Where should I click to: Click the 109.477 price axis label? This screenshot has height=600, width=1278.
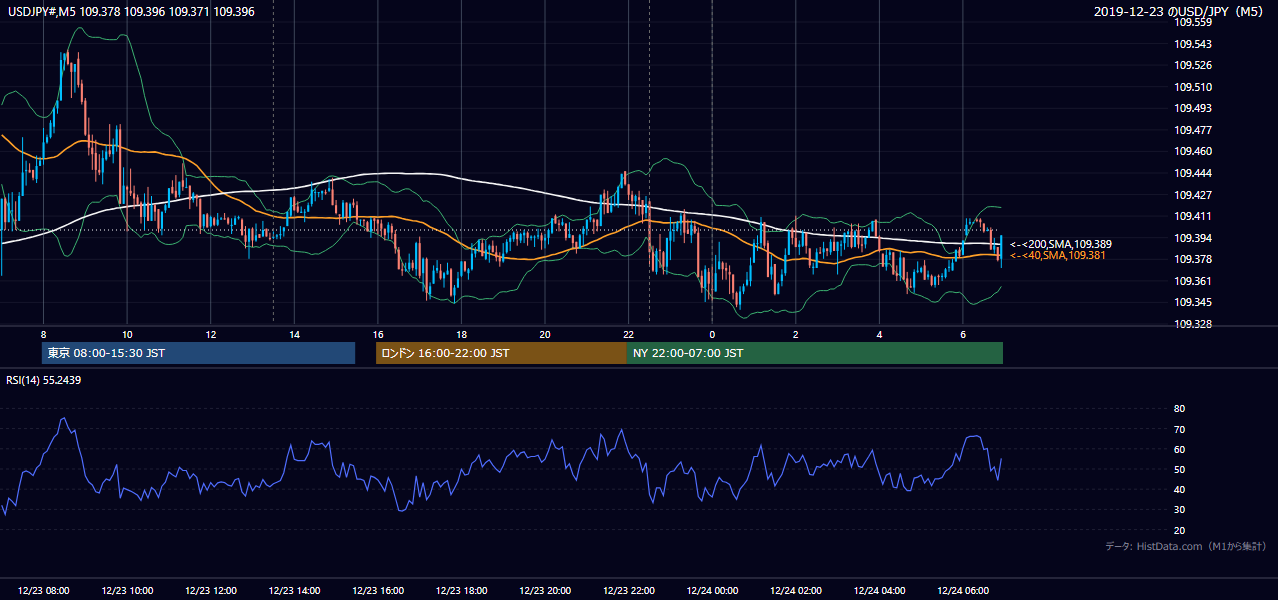(x=1193, y=130)
